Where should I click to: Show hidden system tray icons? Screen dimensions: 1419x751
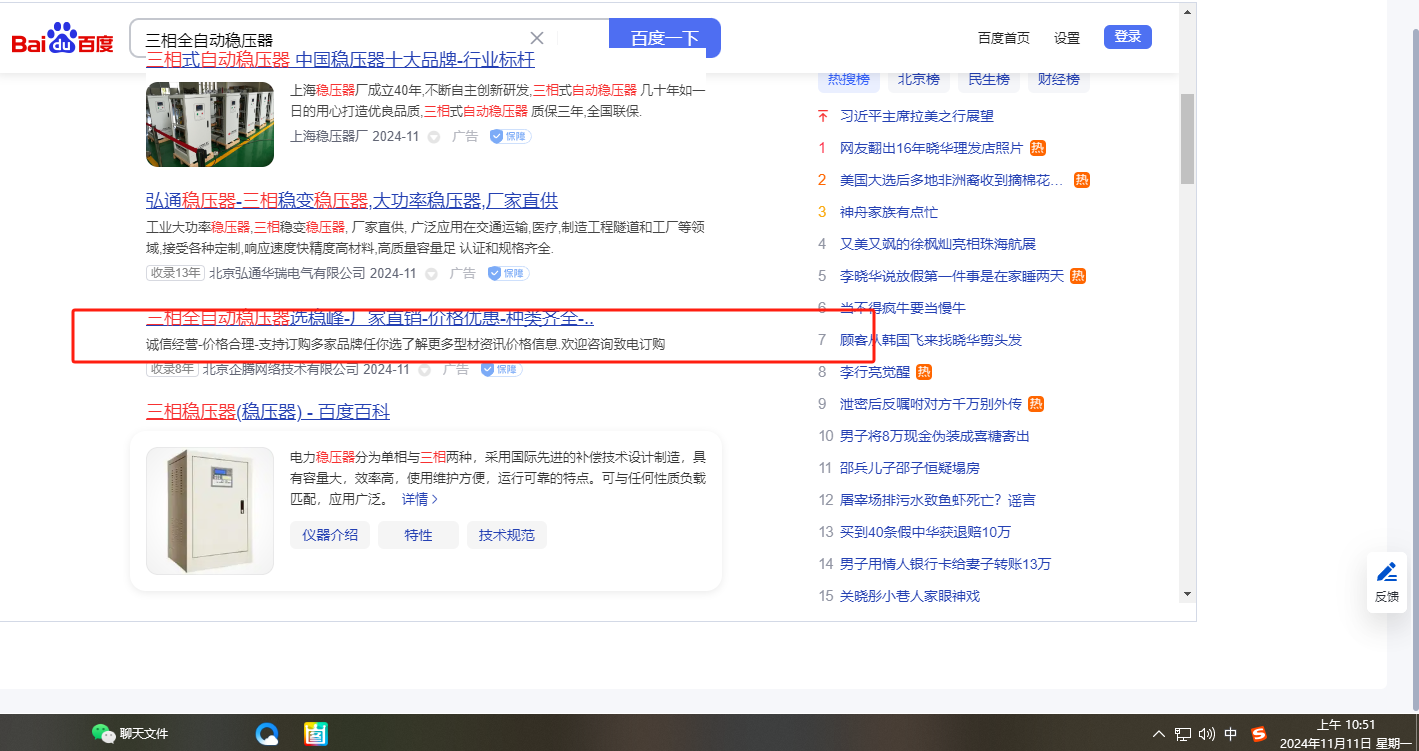[x=1159, y=733]
